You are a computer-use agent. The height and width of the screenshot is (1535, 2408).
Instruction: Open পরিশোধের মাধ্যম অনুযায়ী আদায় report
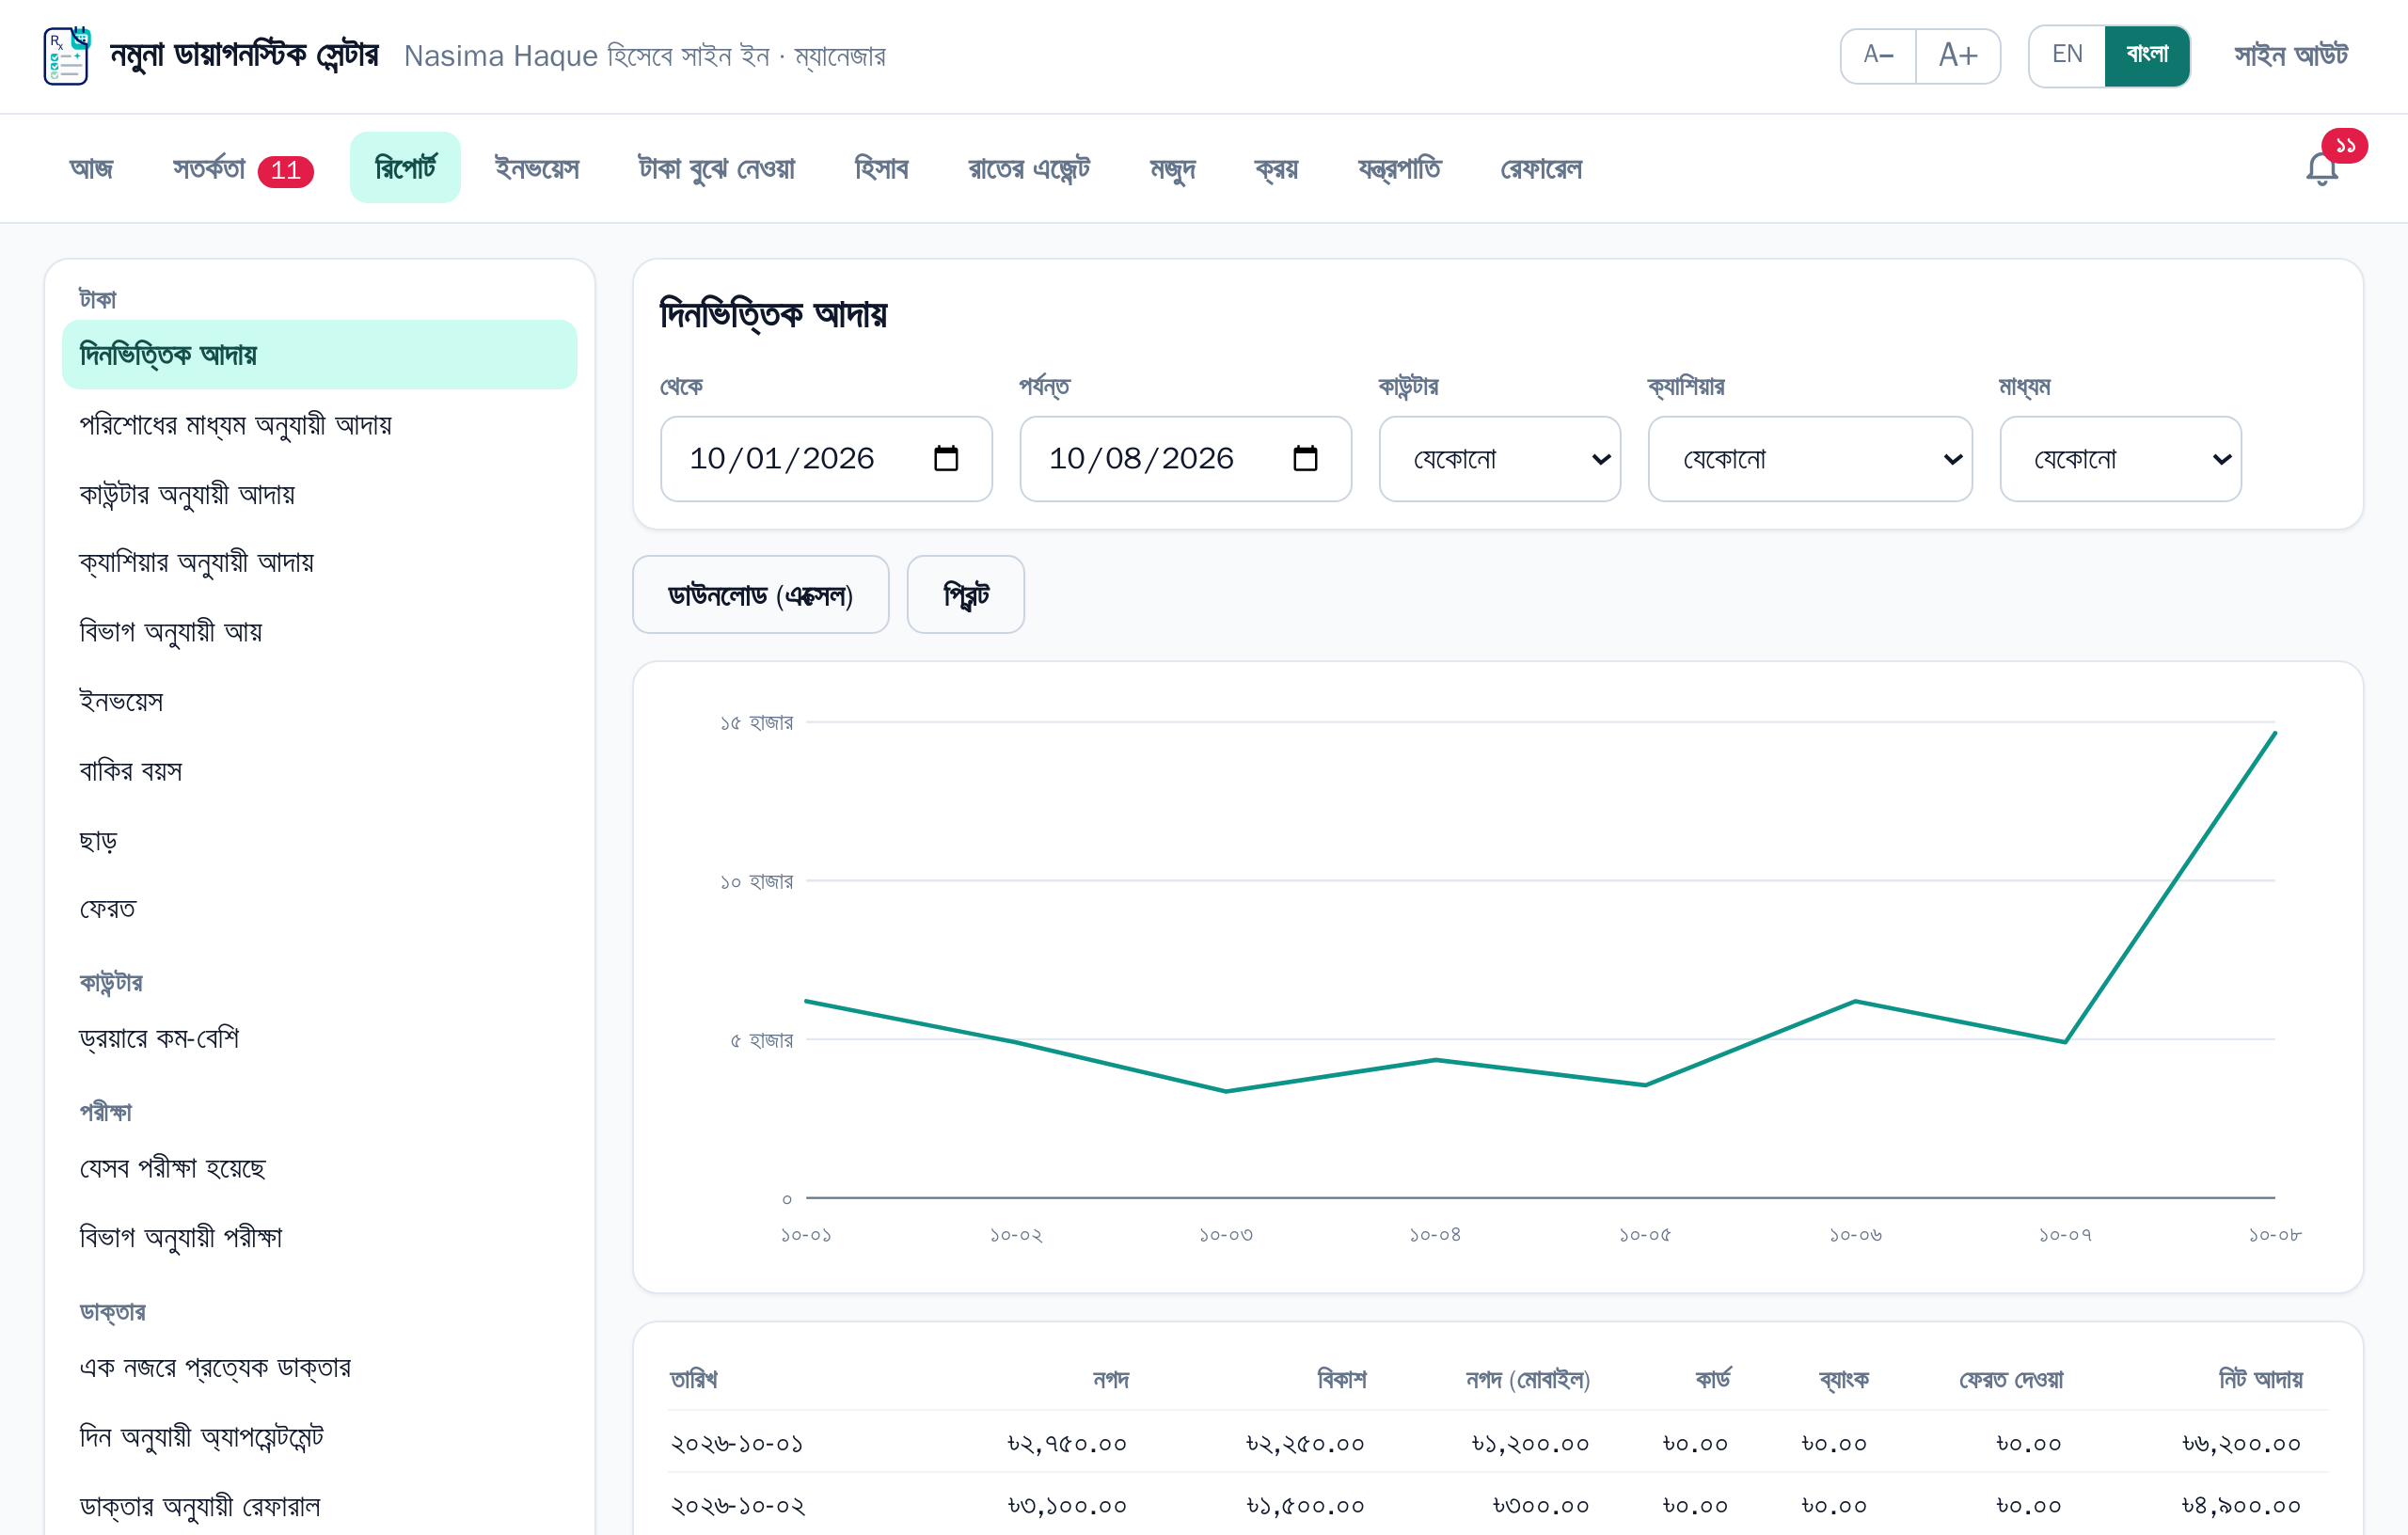[319, 425]
